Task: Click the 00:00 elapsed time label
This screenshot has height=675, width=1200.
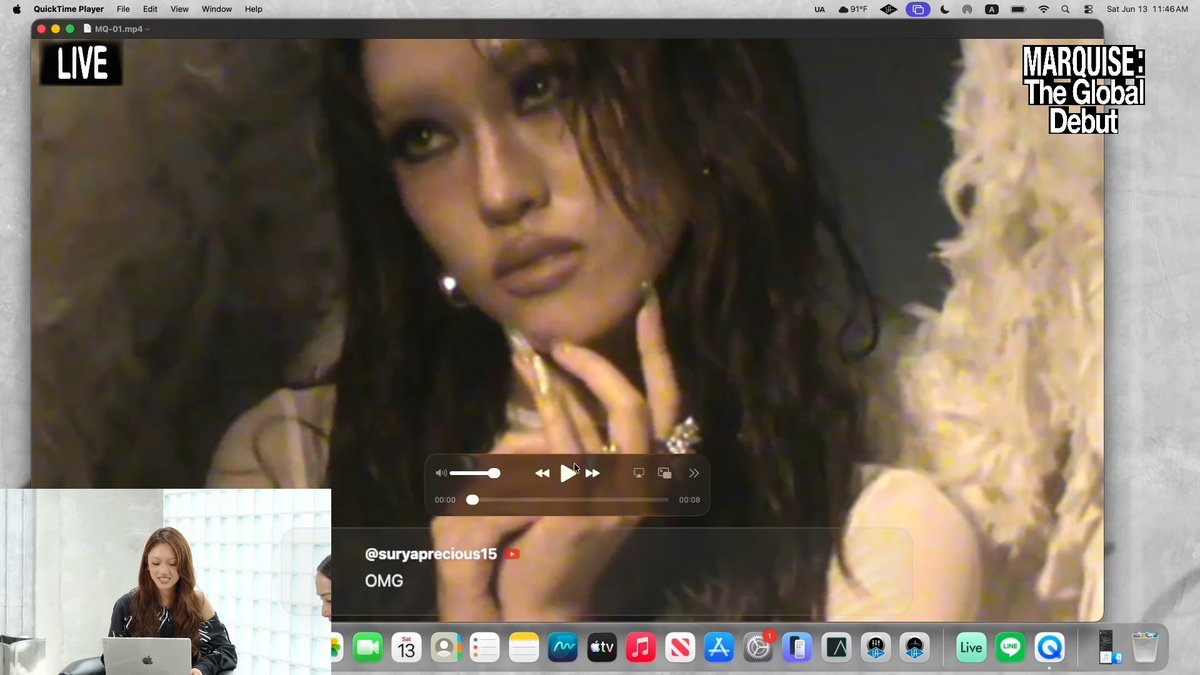Action: pos(445,500)
